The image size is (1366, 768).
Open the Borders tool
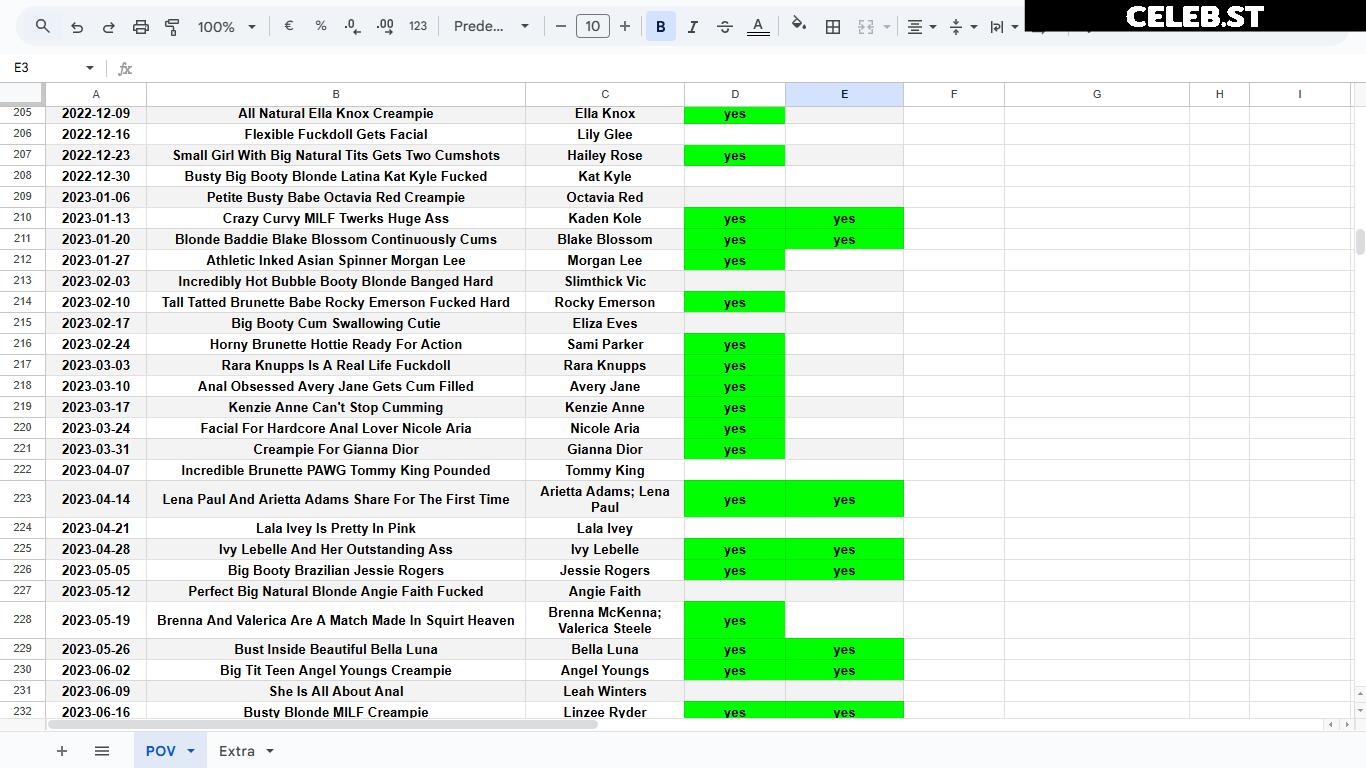tap(833, 27)
